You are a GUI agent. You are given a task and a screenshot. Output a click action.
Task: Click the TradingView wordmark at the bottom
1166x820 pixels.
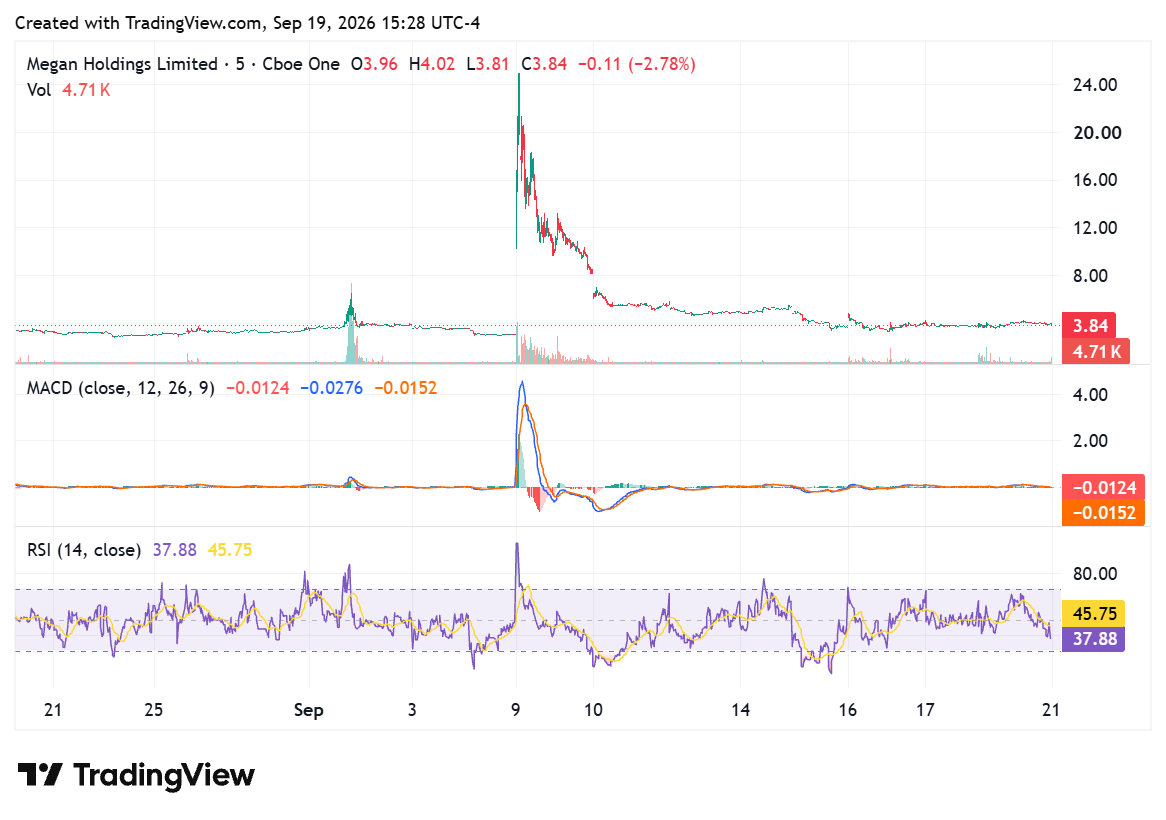[164, 775]
